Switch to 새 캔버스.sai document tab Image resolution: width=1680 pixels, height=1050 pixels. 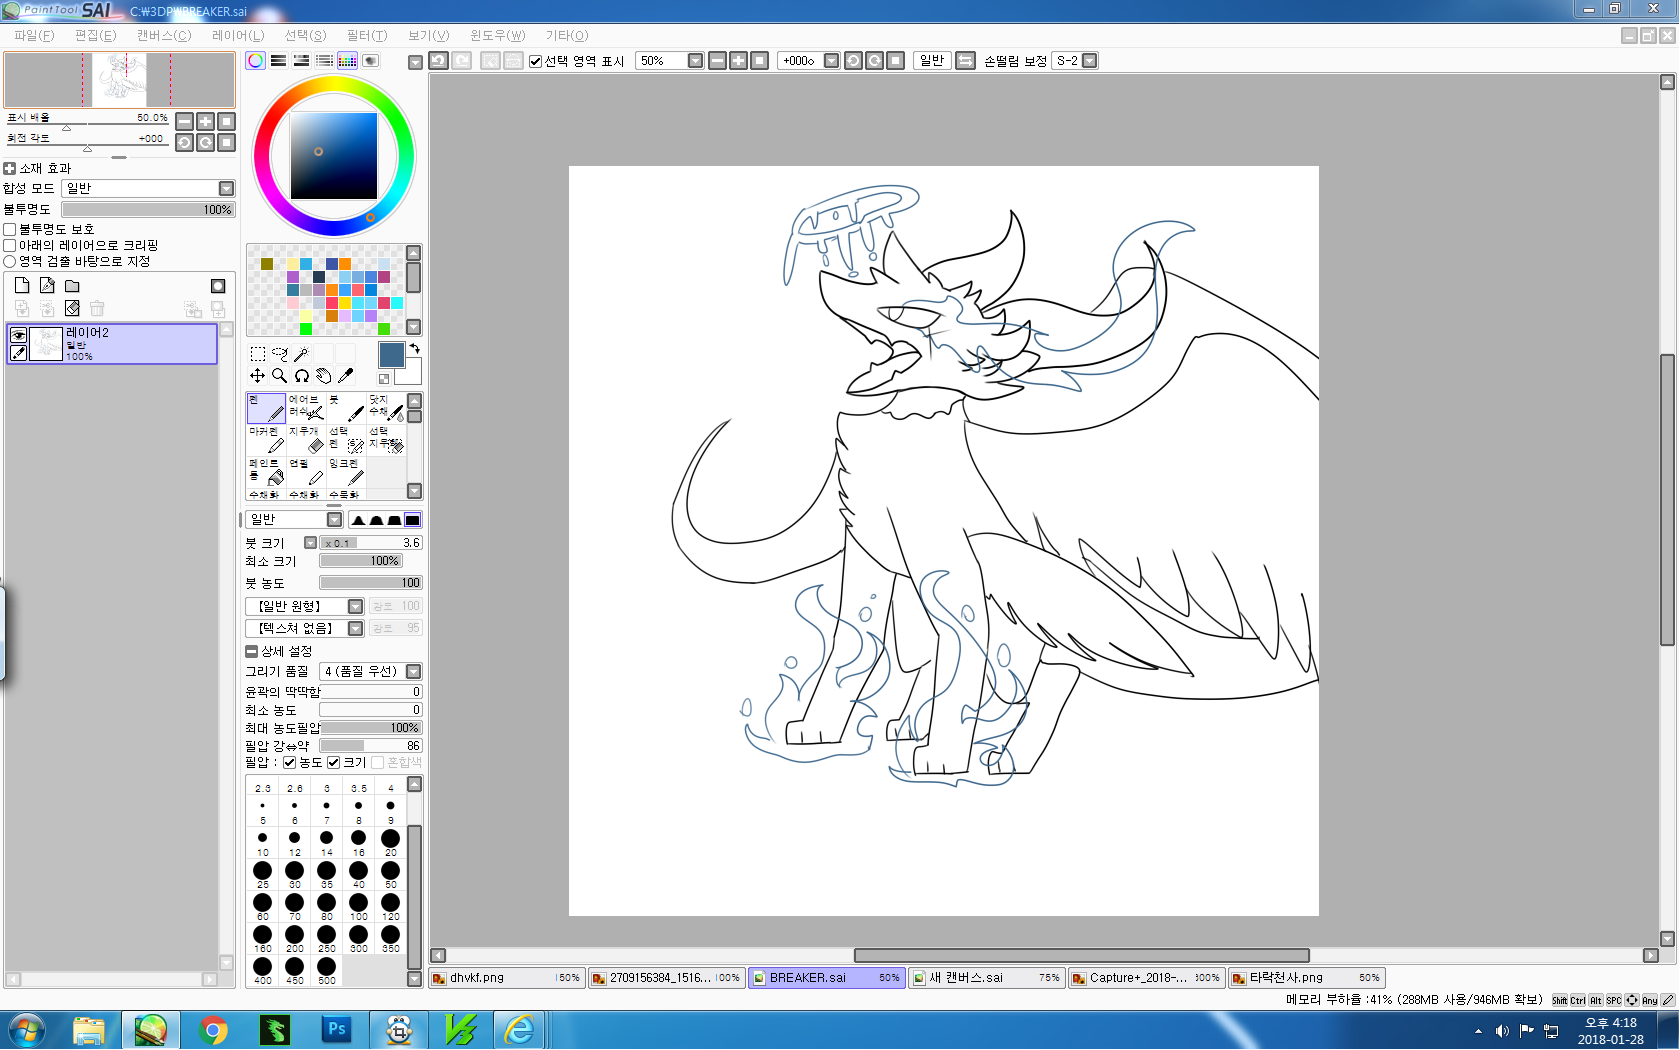987,978
